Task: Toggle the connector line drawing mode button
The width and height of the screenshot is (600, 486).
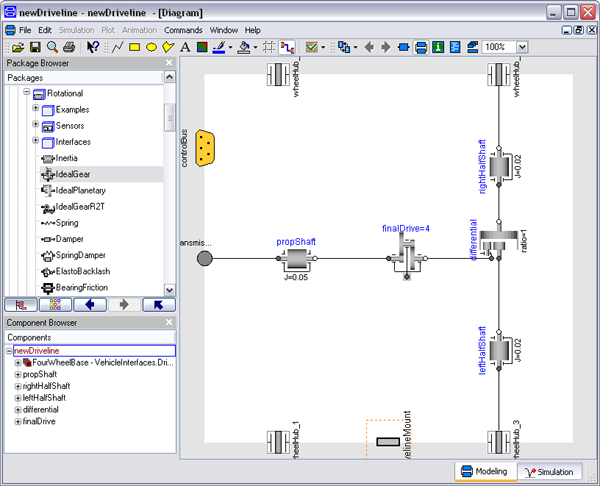Action: tap(287, 47)
